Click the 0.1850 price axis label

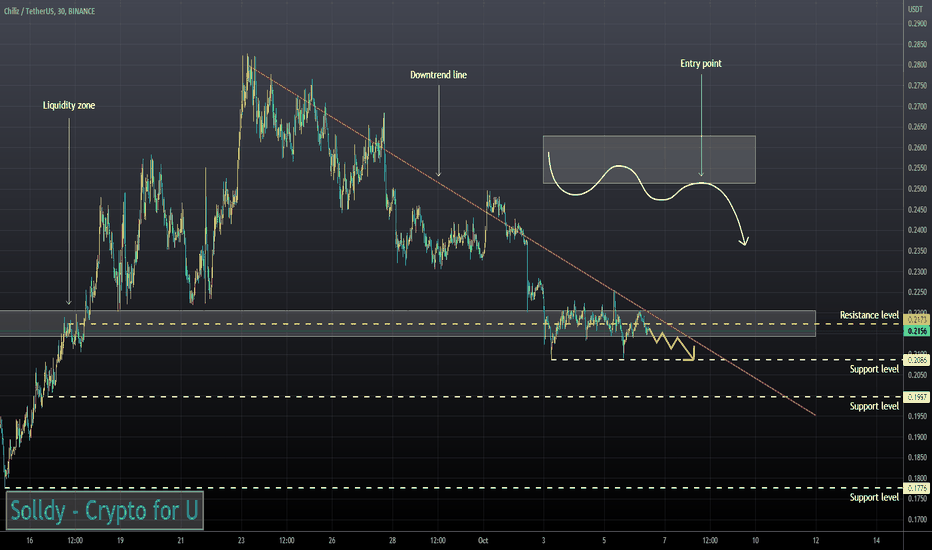tap(917, 457)
